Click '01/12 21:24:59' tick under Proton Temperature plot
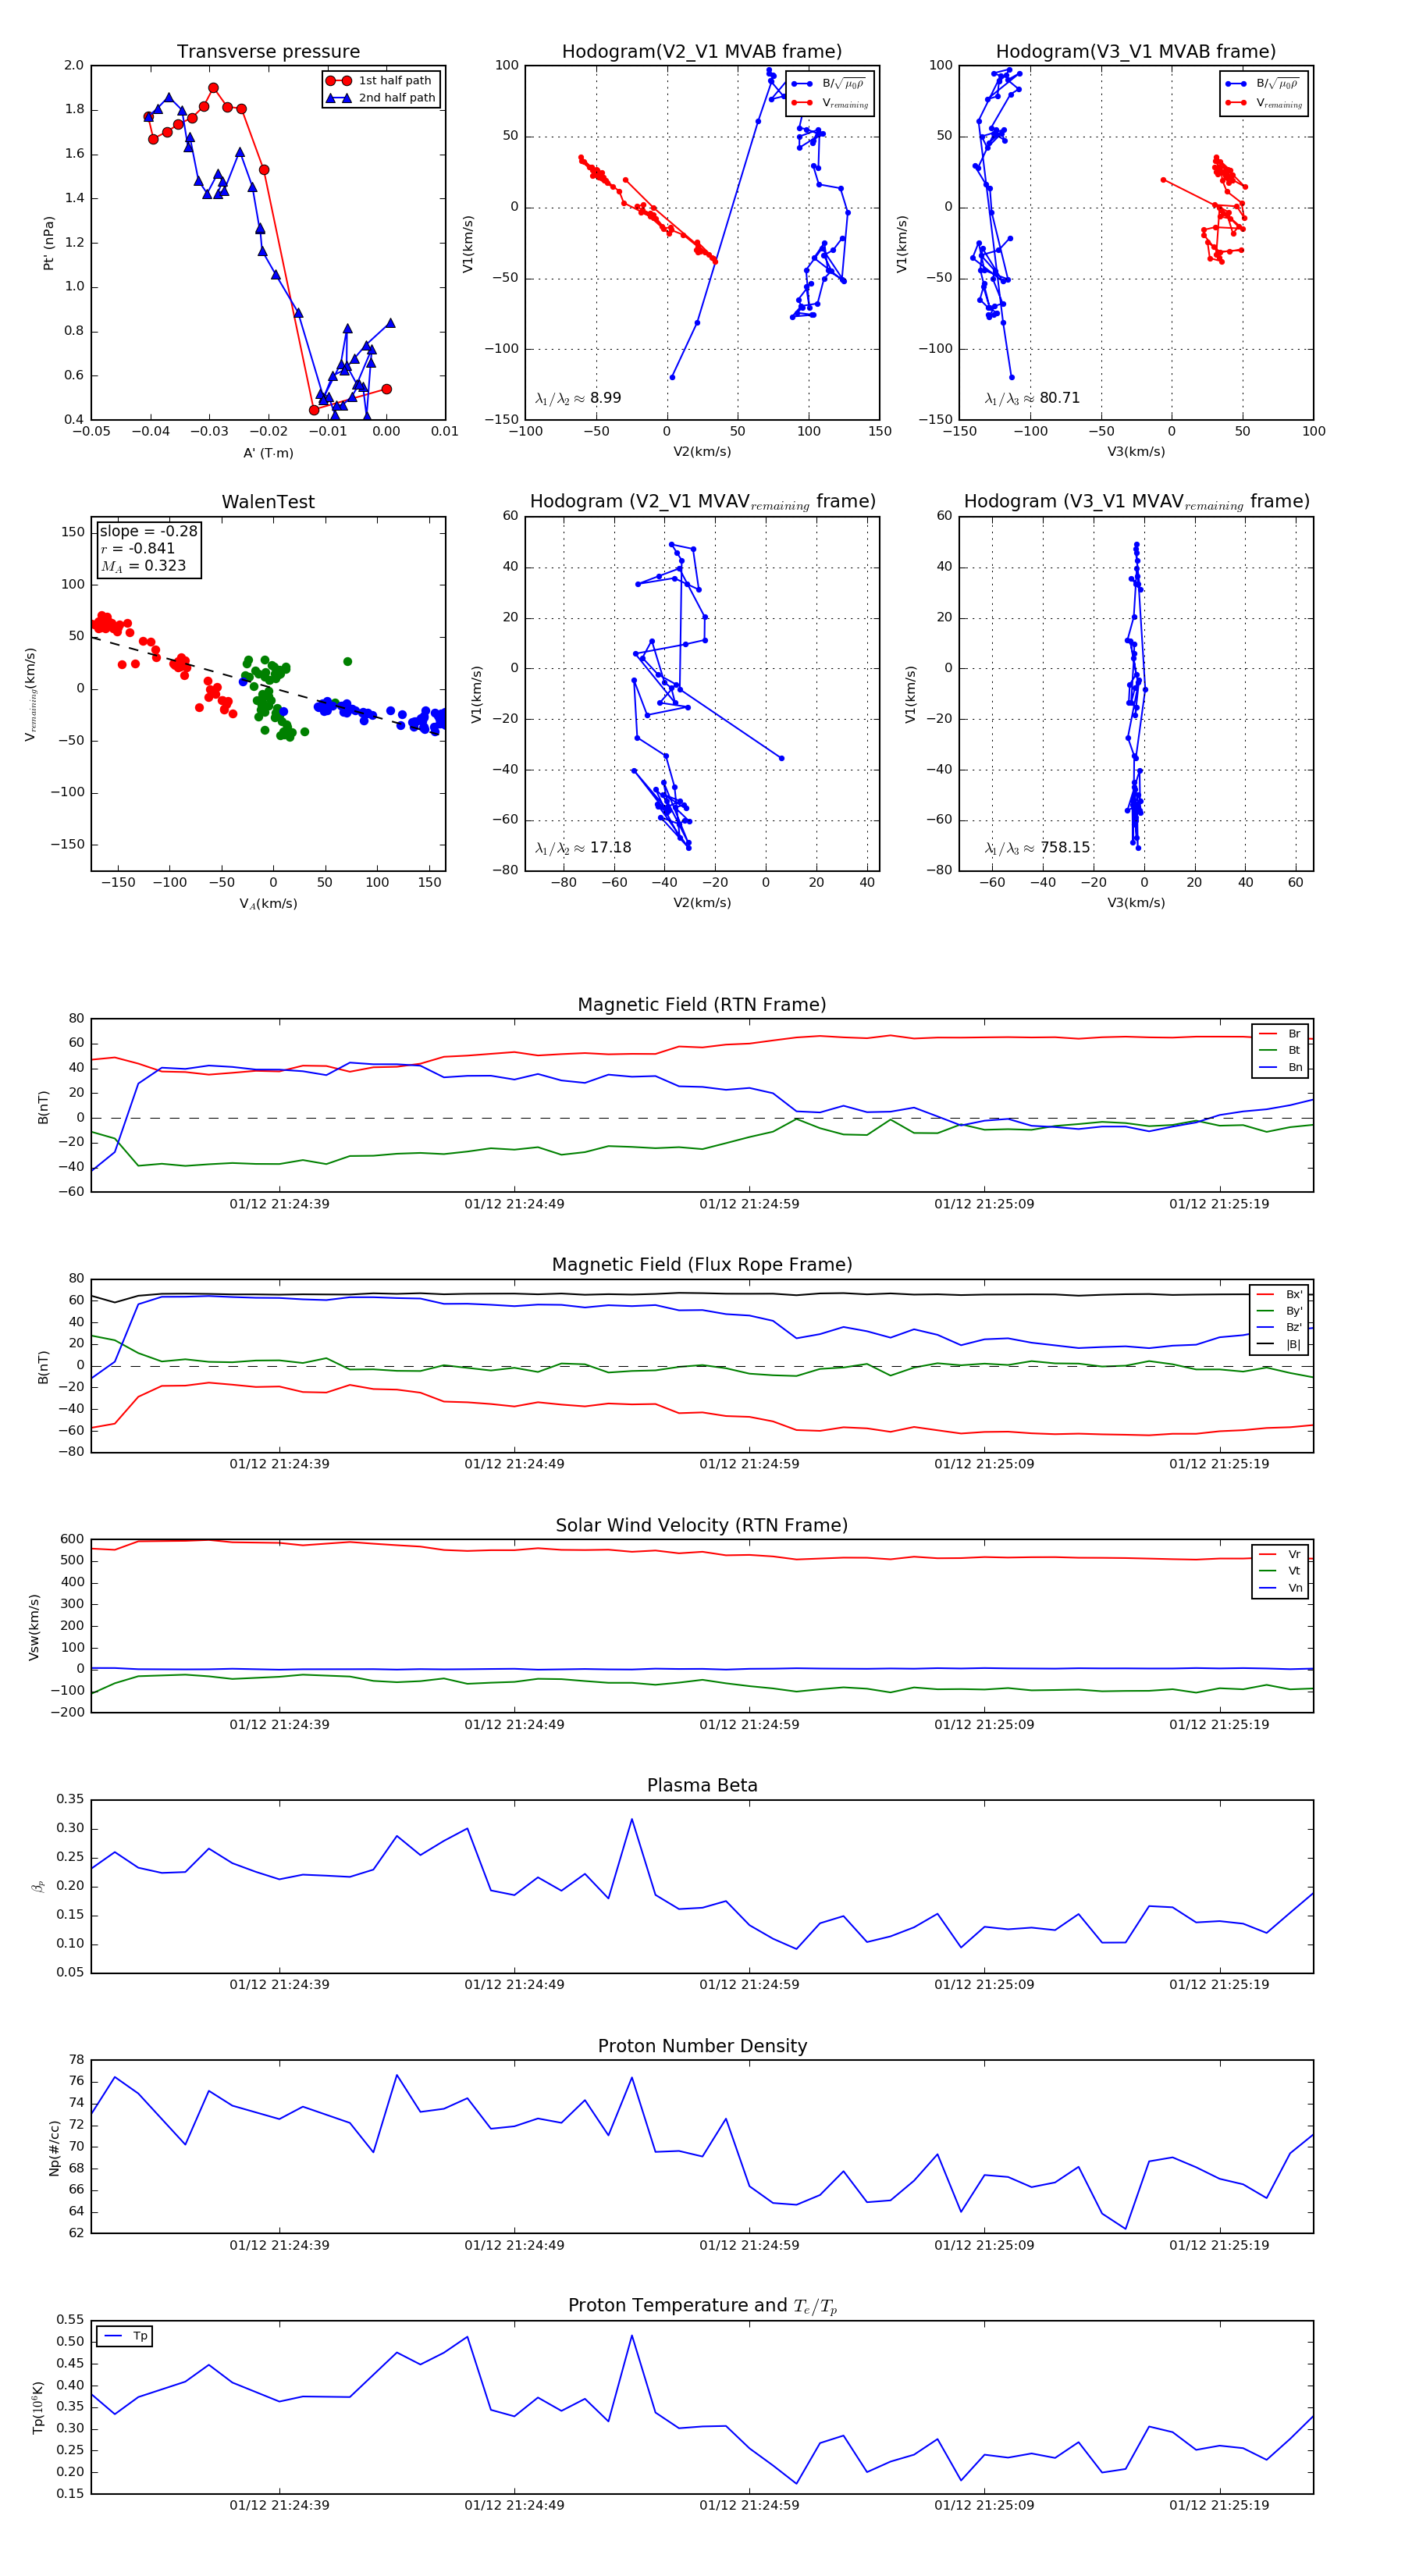Image resolution: width=1405 pixels, height=2576 pixels. [749, 2505]
